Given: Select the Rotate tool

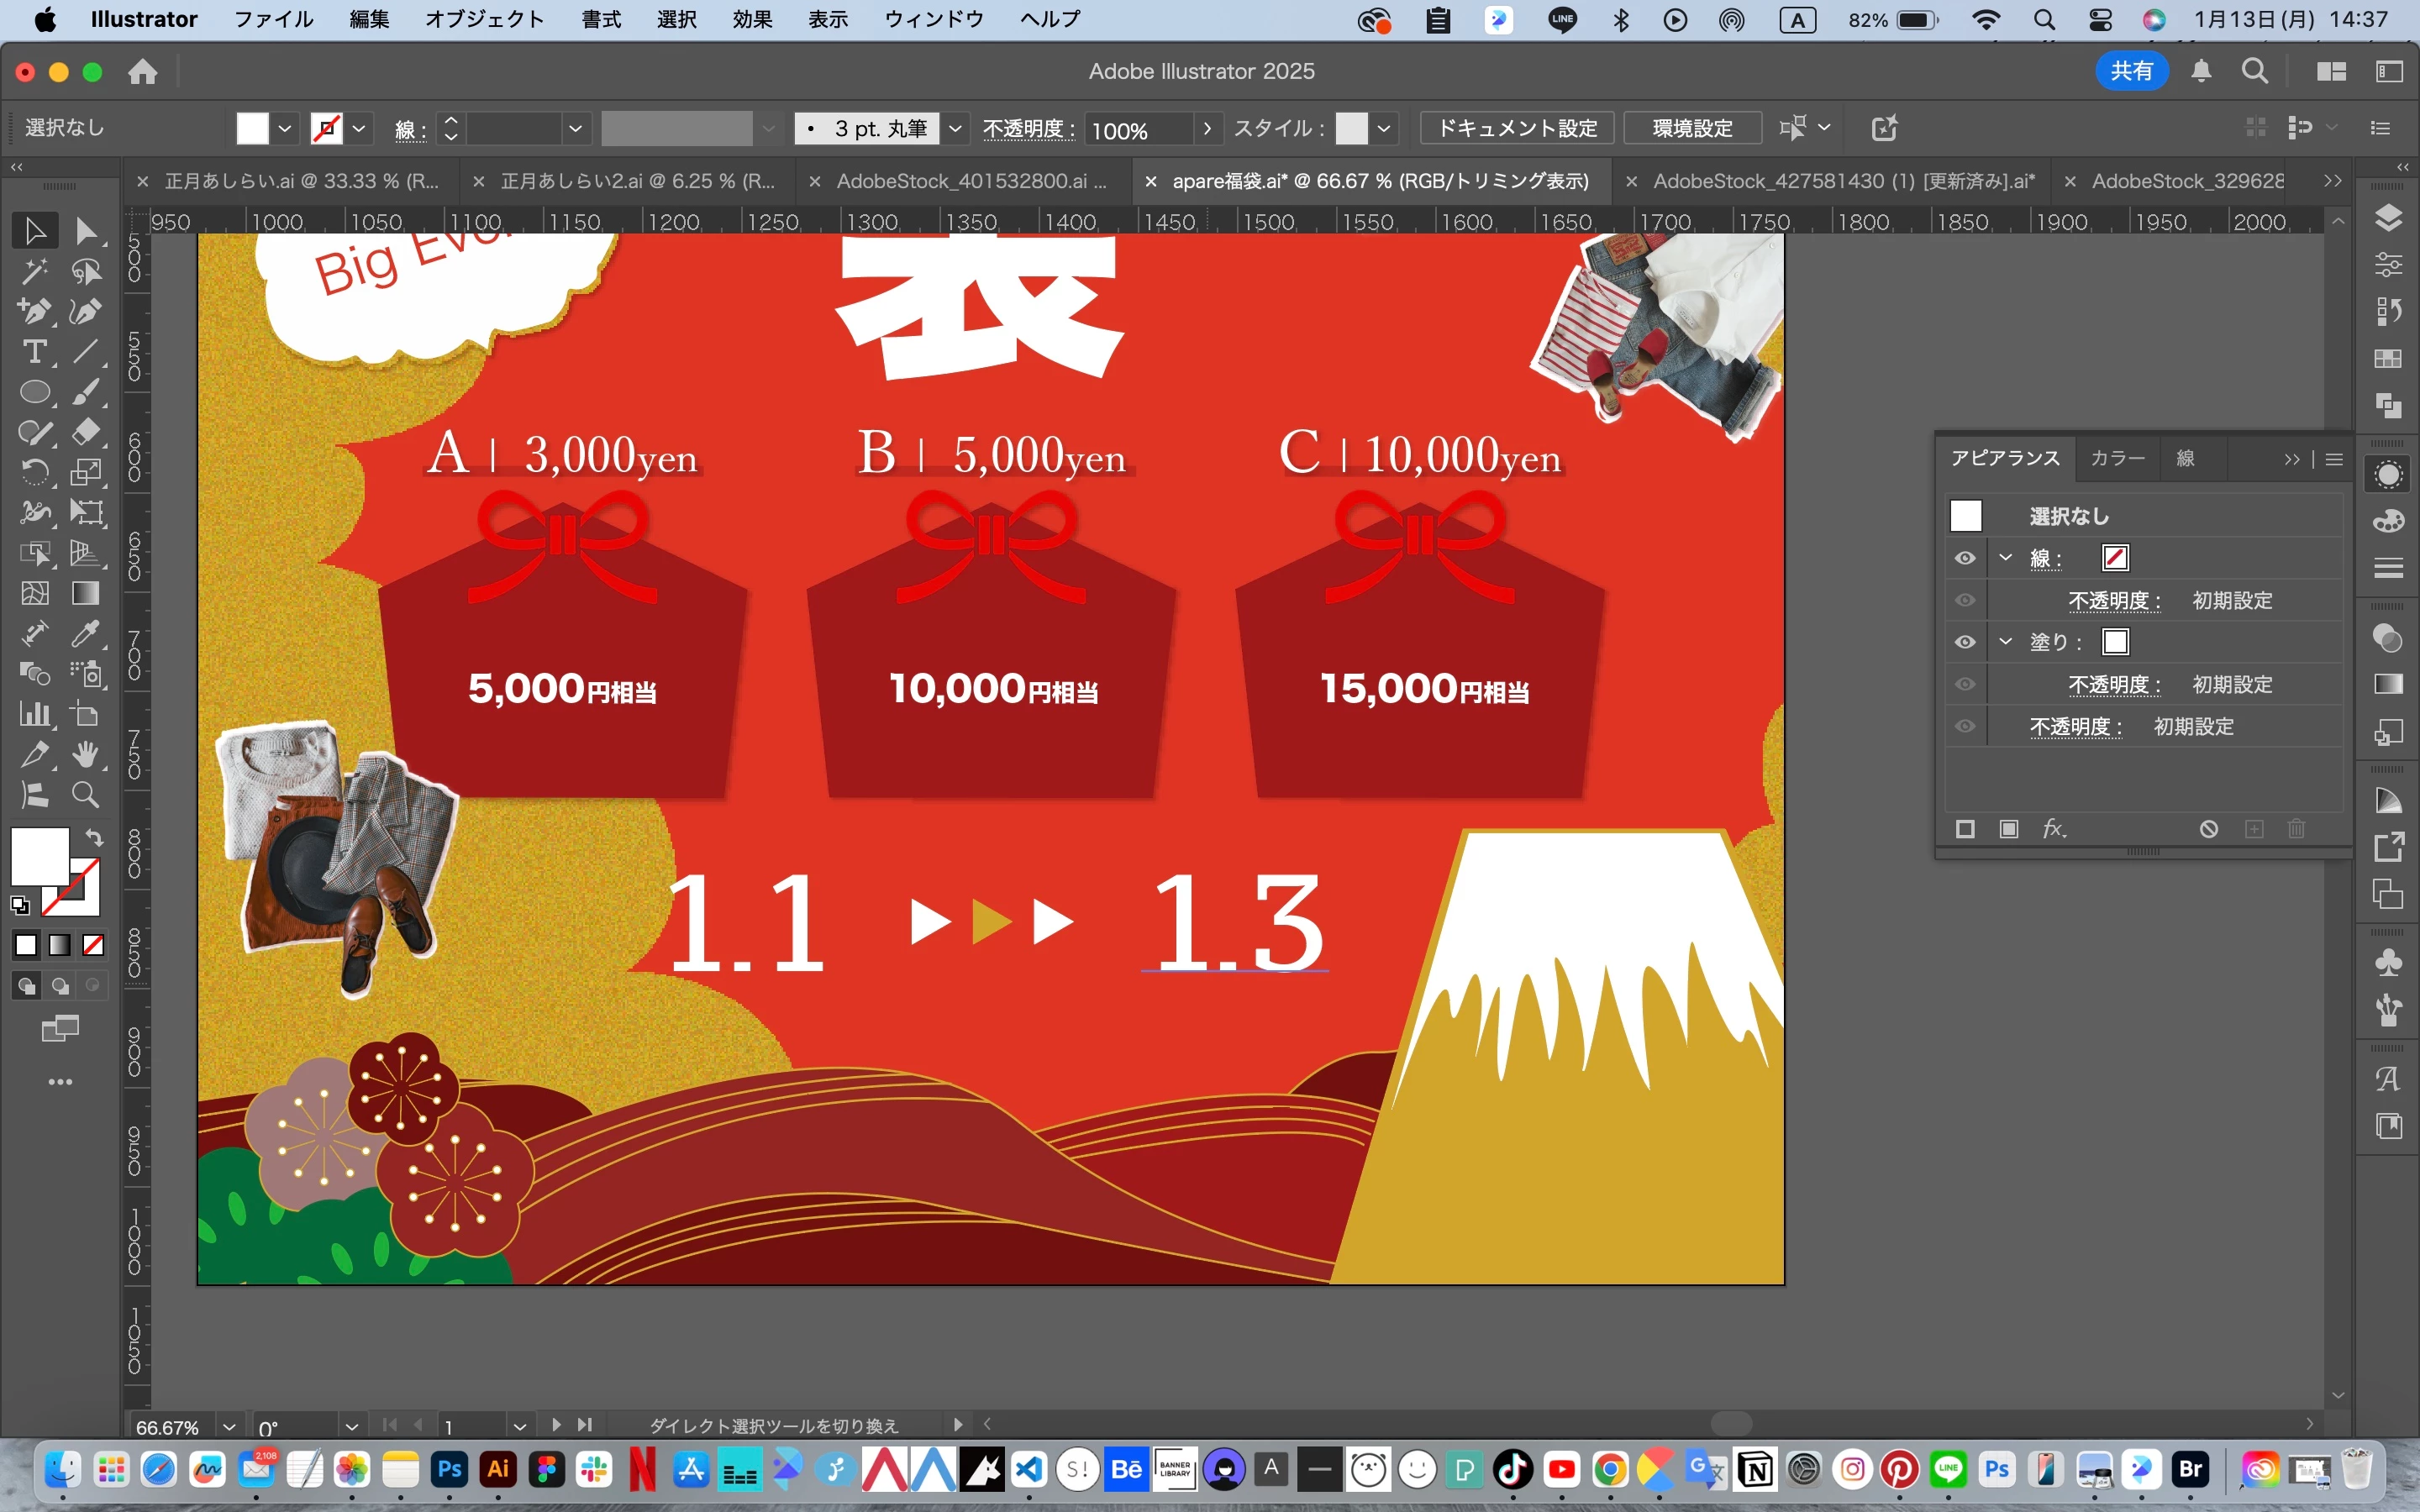Looking at the screenshot, I should click(x=34, y=472).
